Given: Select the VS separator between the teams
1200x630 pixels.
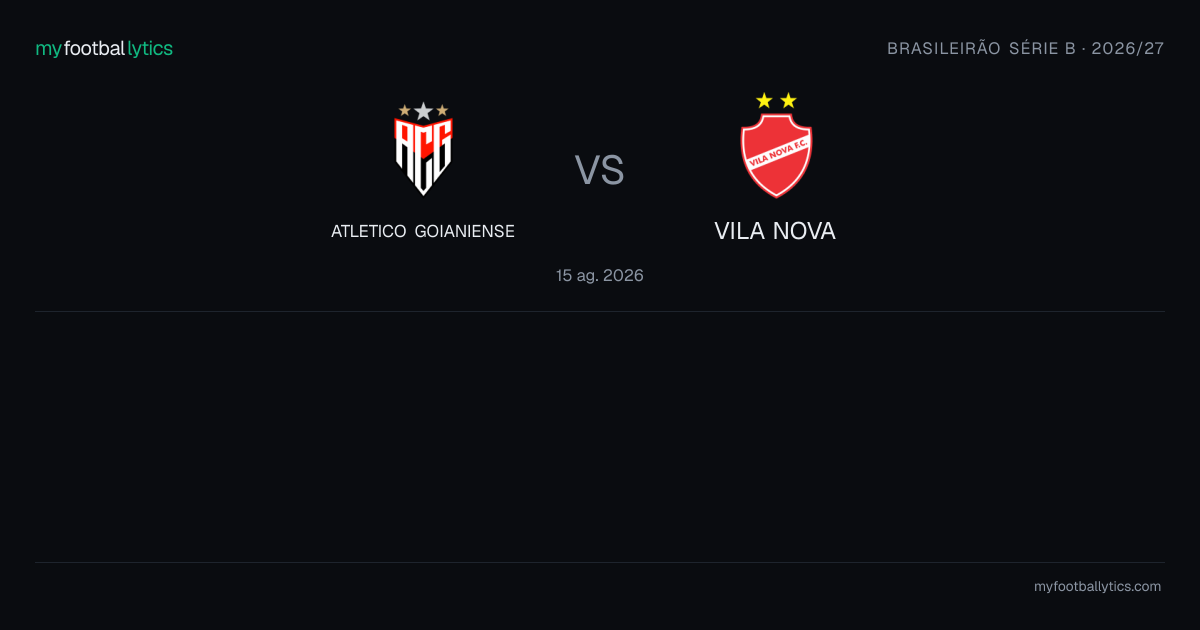Looking at the screenshot, I should pyautogui.click(x=599, y=170).
